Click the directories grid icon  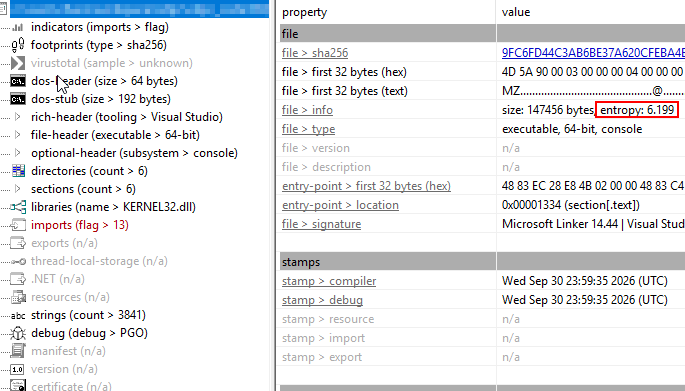tap(18, 171)
